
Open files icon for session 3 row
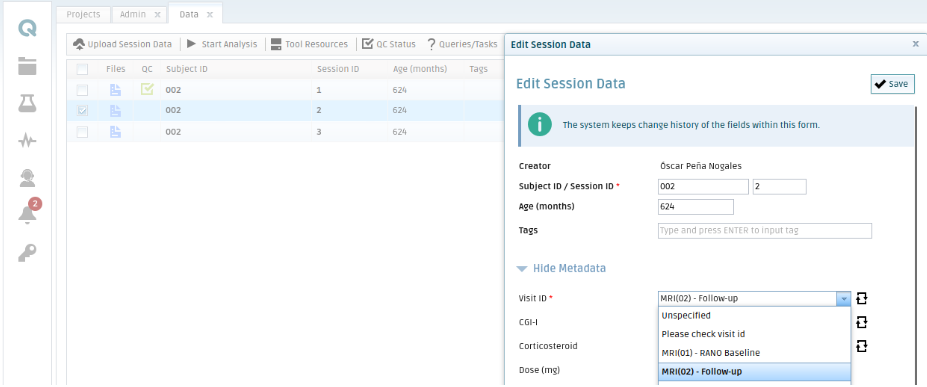[x=115, y=132]
